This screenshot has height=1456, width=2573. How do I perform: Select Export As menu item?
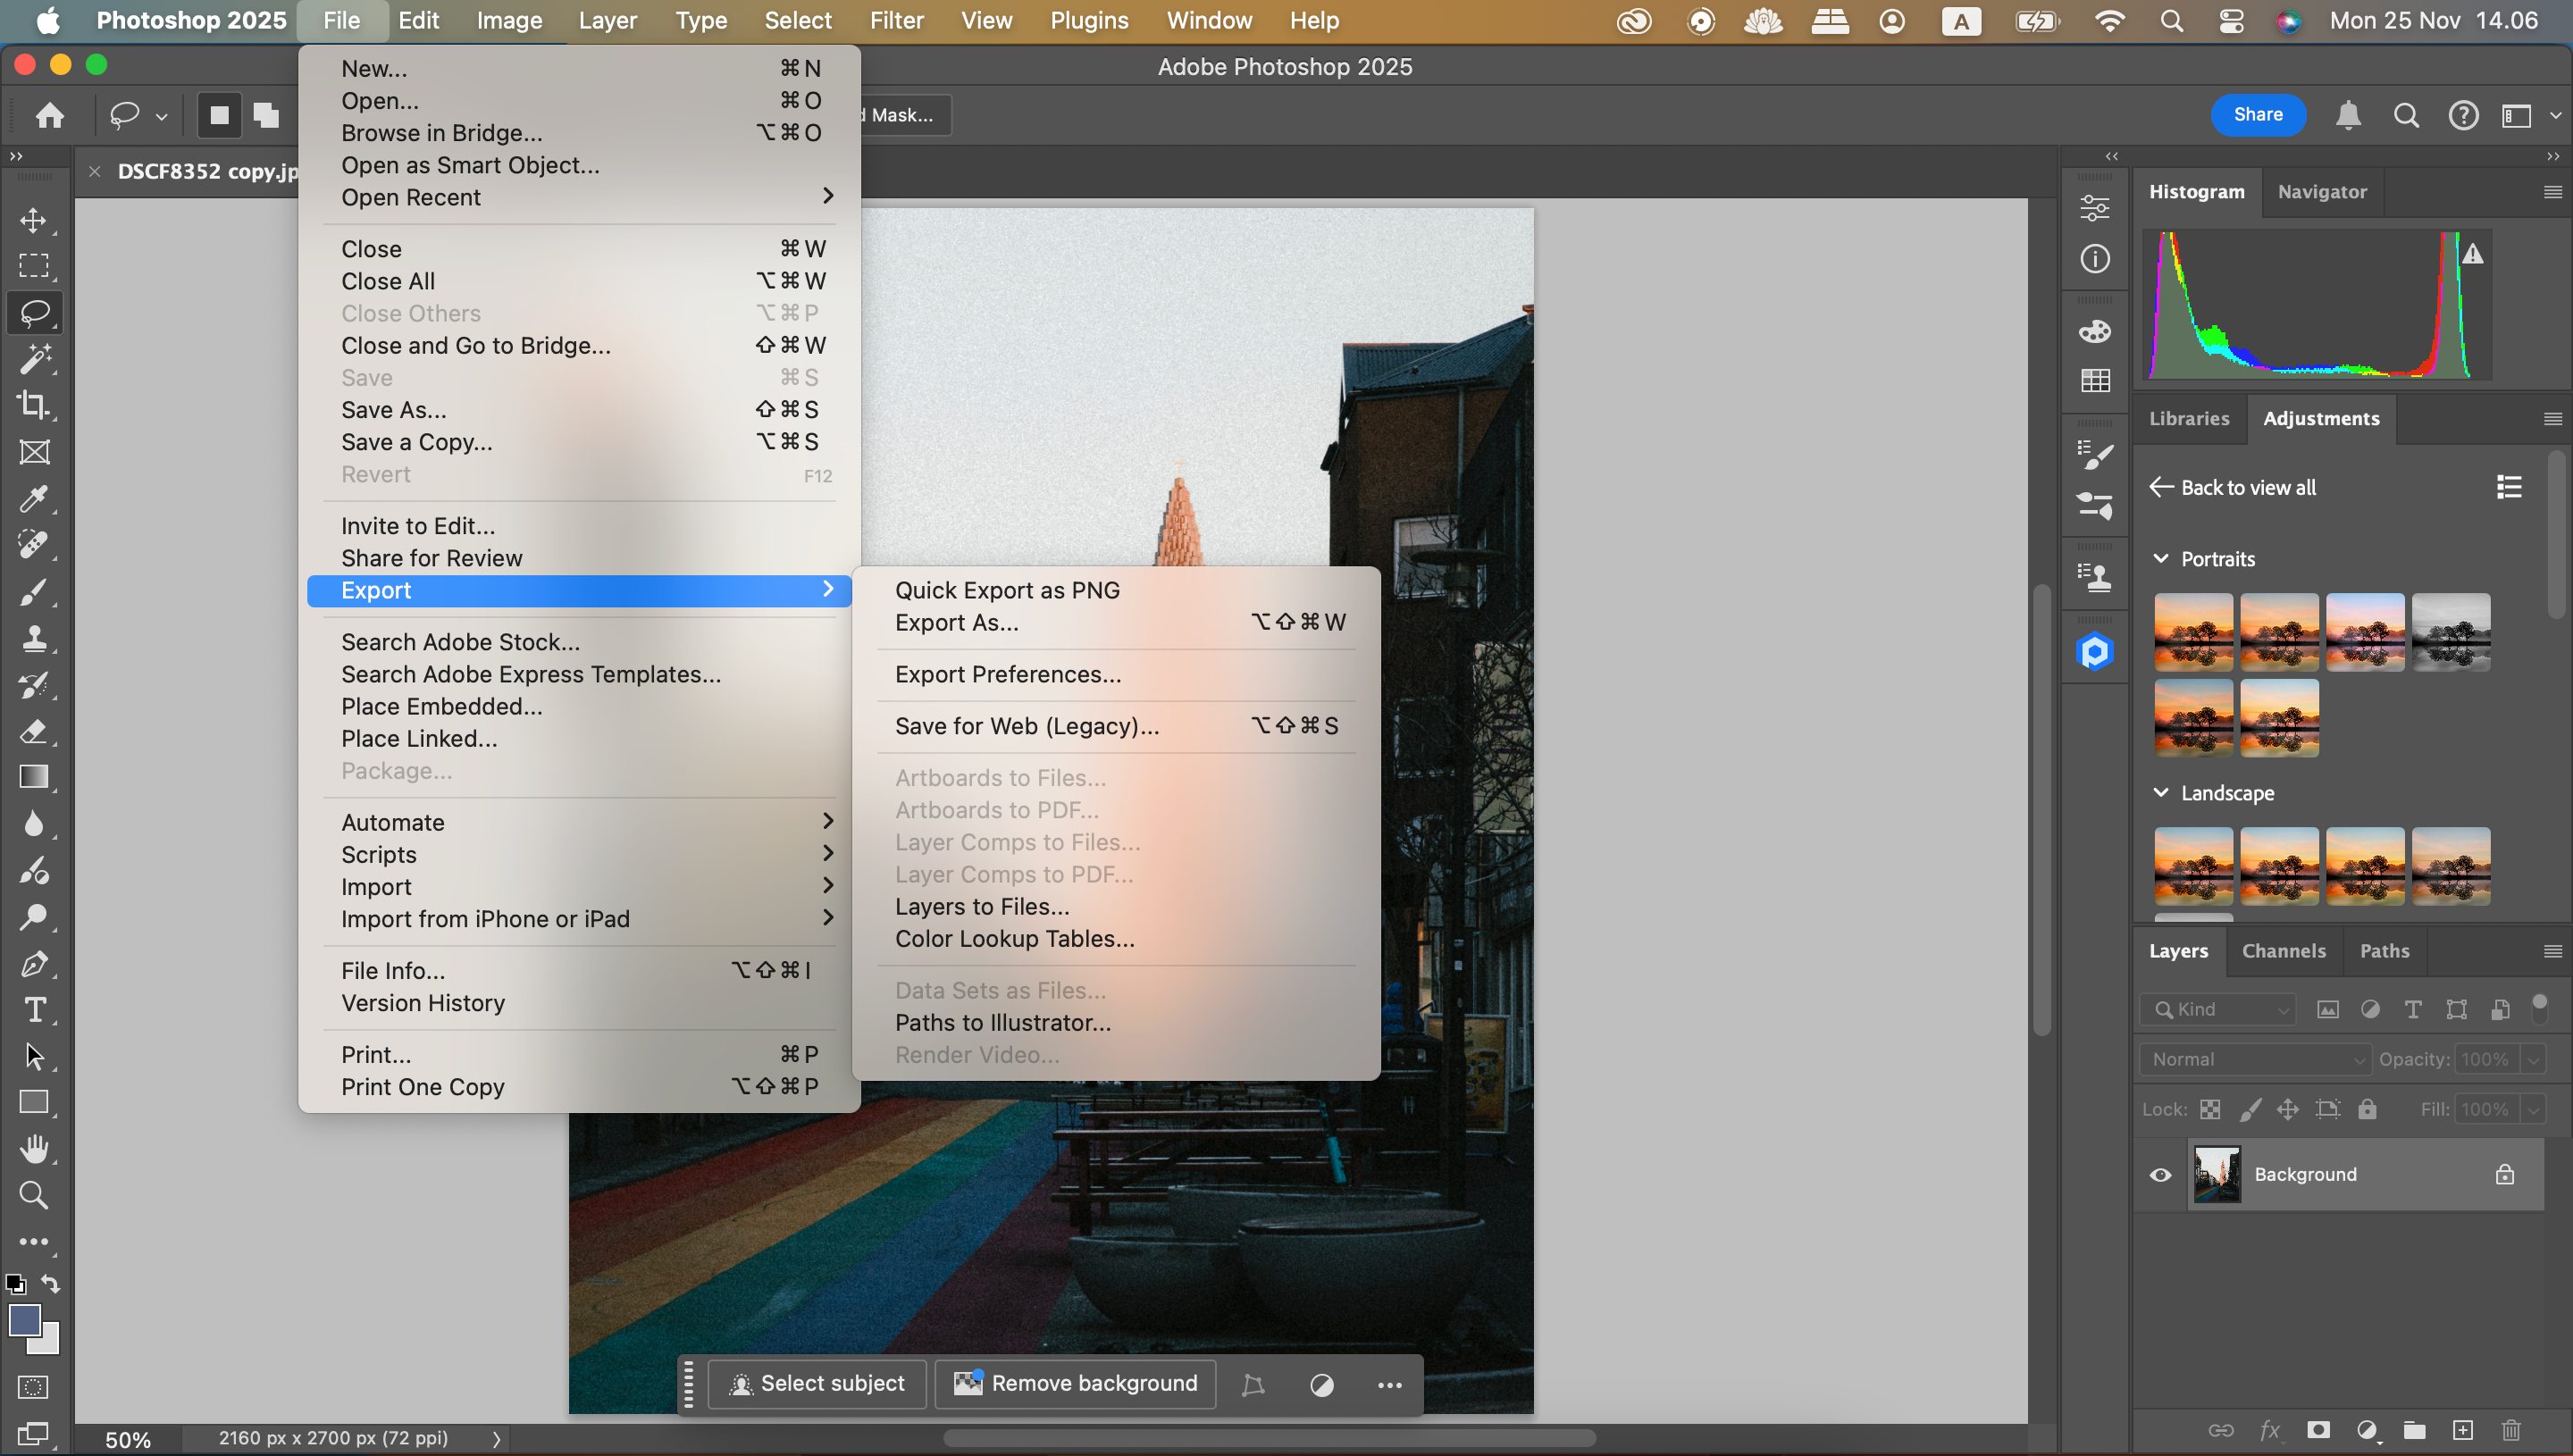click(x=956, y=622)
